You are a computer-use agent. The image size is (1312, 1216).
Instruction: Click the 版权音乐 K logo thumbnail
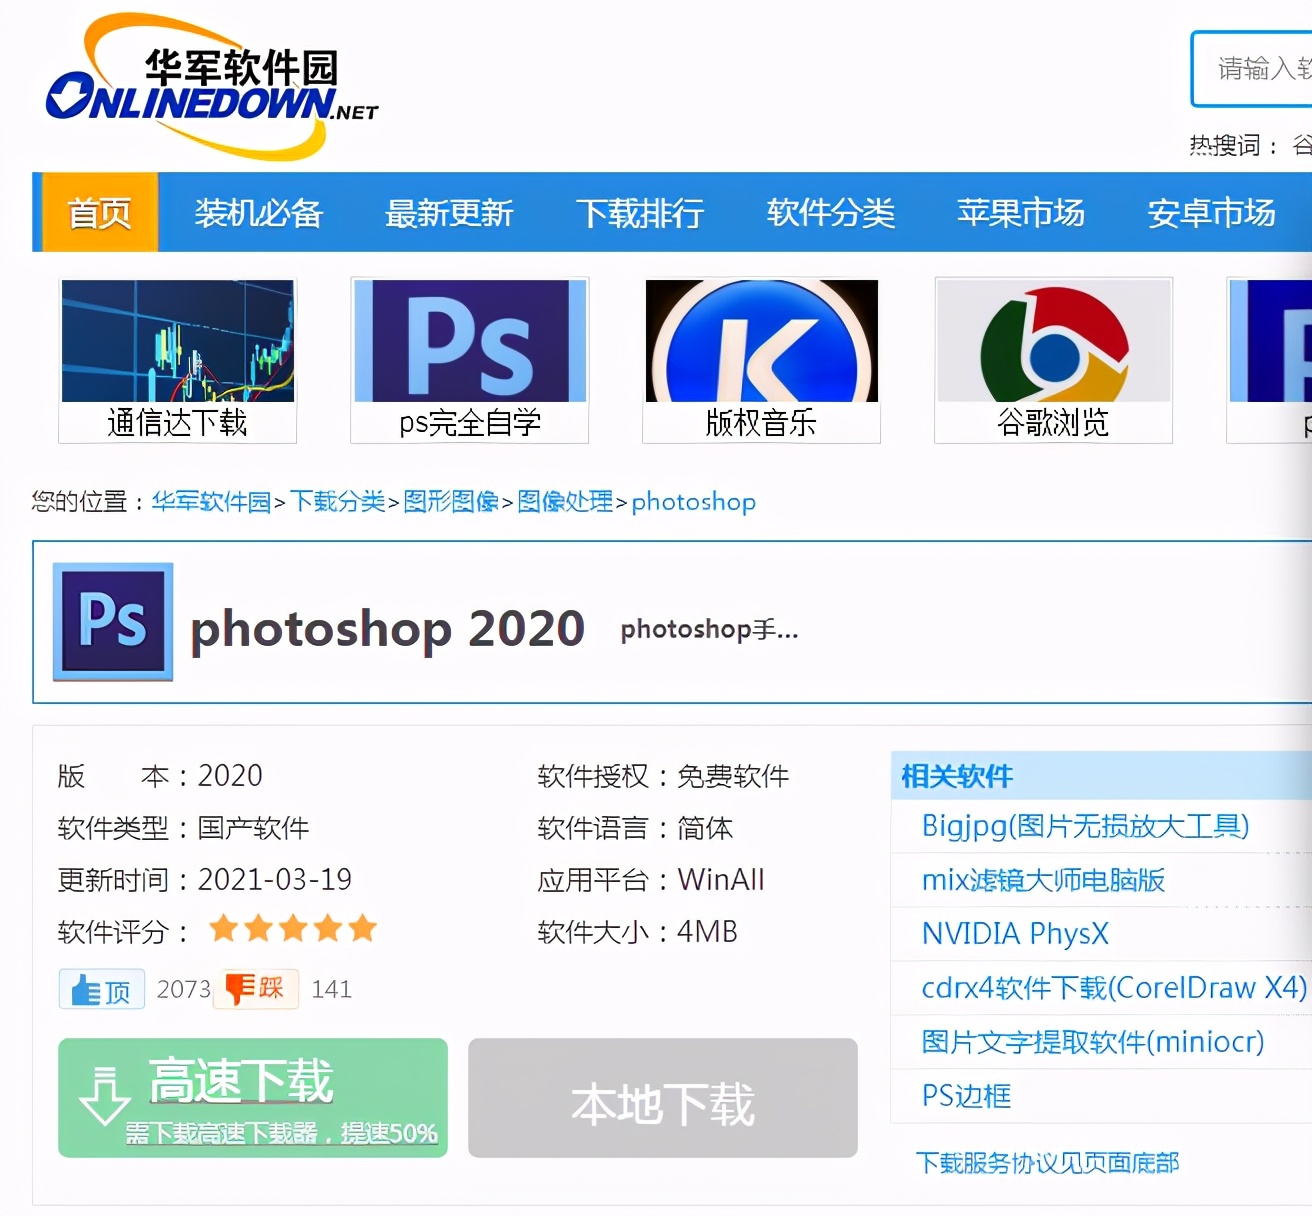coord(760,340)
